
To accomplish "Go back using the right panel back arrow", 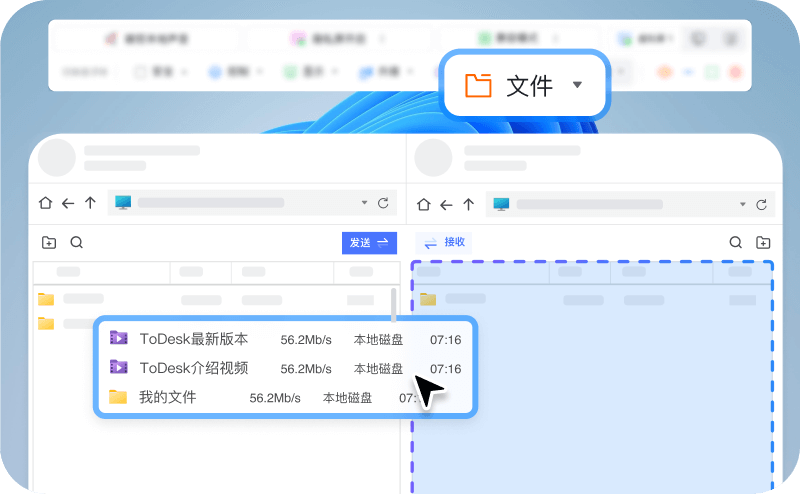I will pos(447,204).
